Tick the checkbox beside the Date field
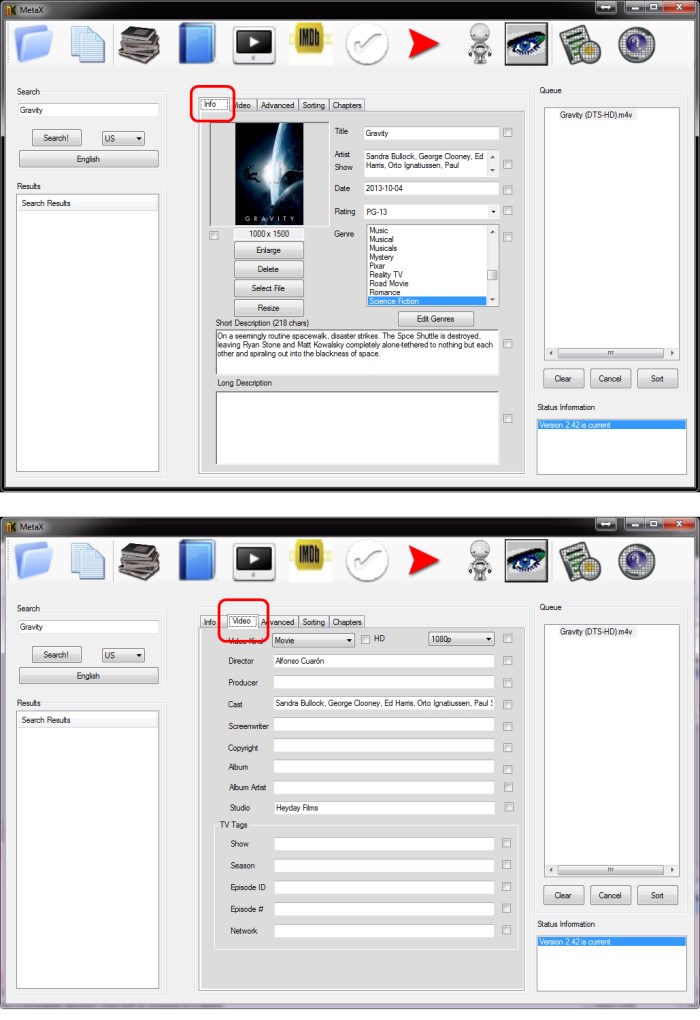Viewport: 700px width, 1020px height. tap(507, 190)
